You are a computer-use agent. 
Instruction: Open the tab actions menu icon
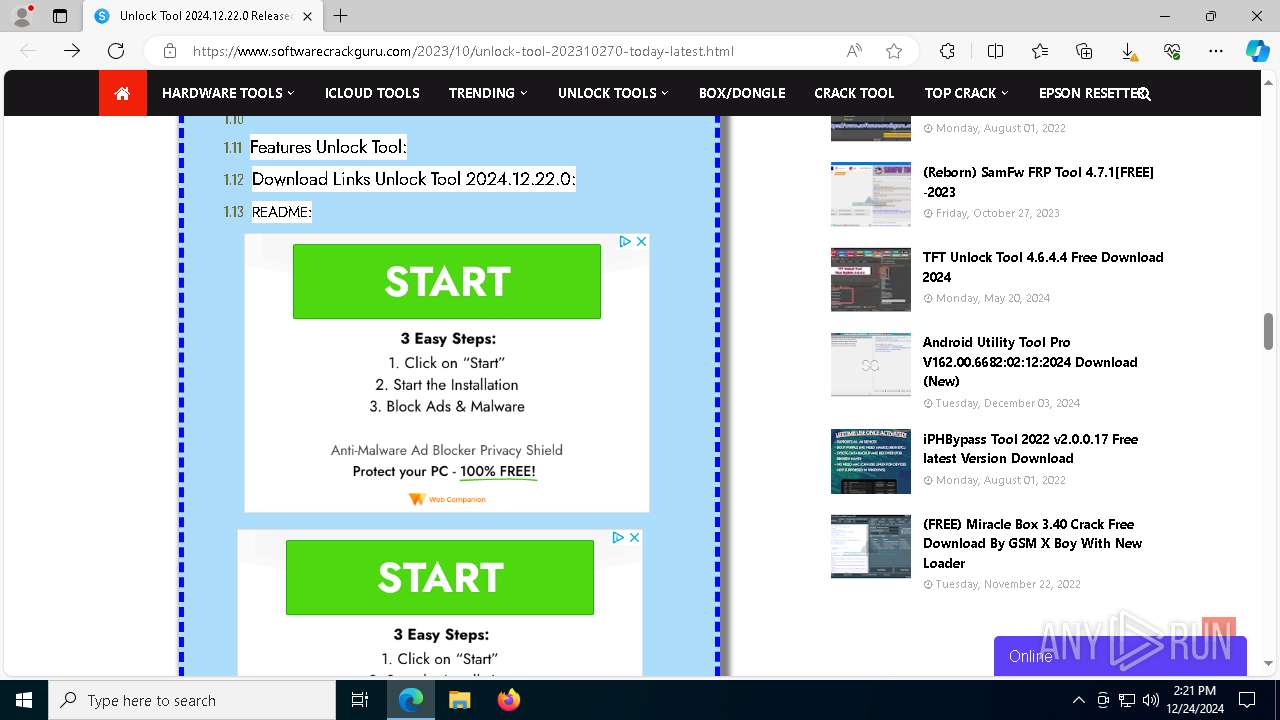(60, 16)
